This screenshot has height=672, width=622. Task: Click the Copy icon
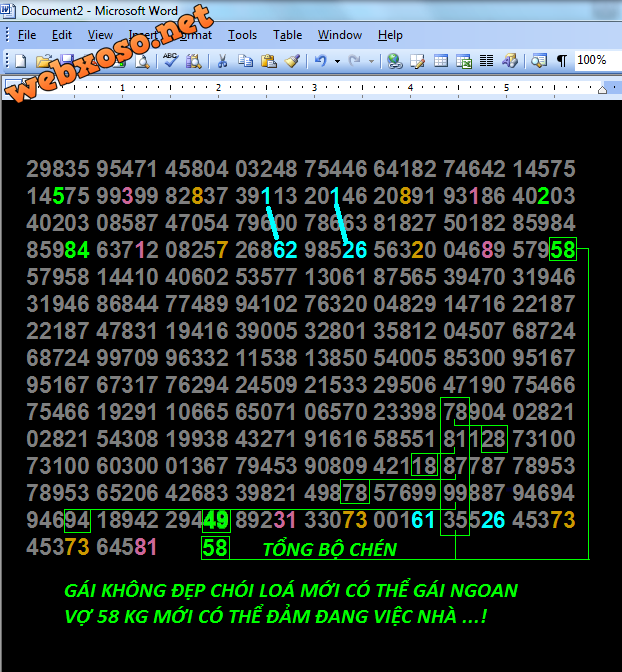pyautogui.click(x=246, y=61)
